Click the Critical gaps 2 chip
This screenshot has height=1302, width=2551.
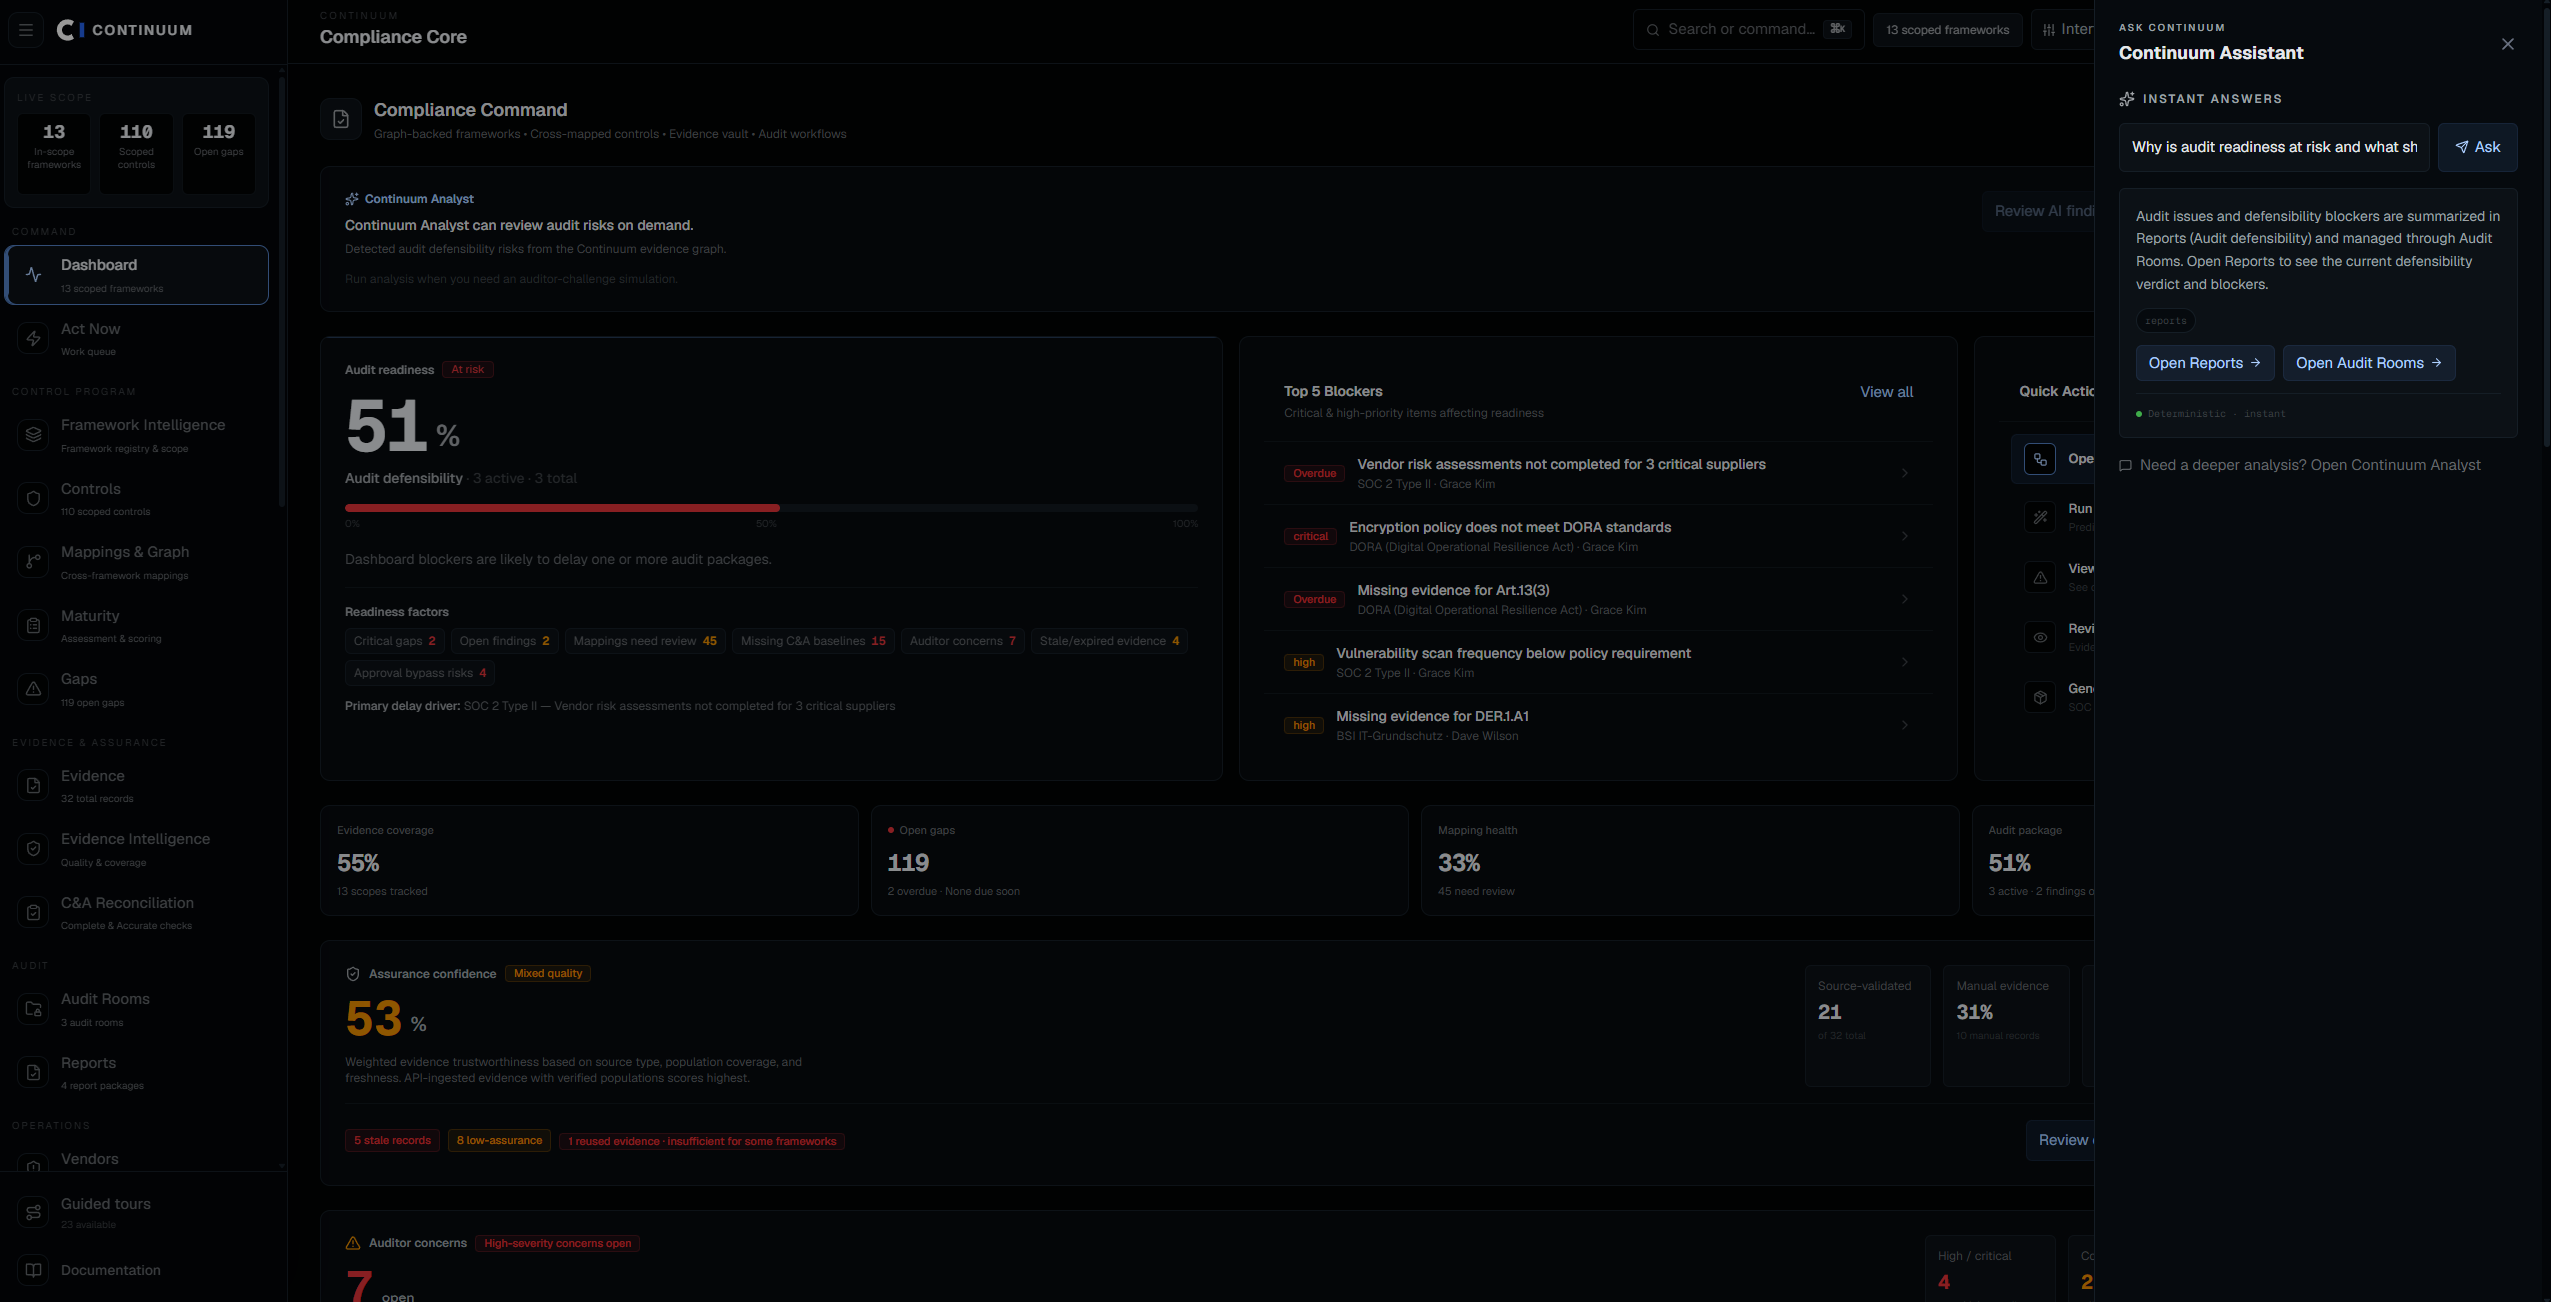pos(394,641)
